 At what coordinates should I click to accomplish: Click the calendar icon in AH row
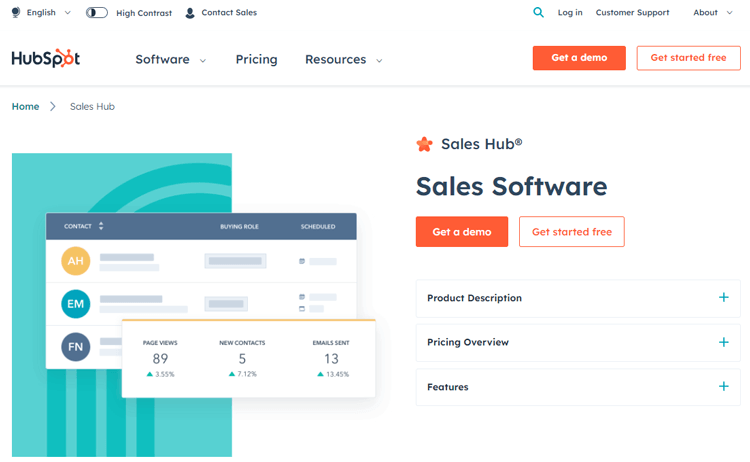302,261
